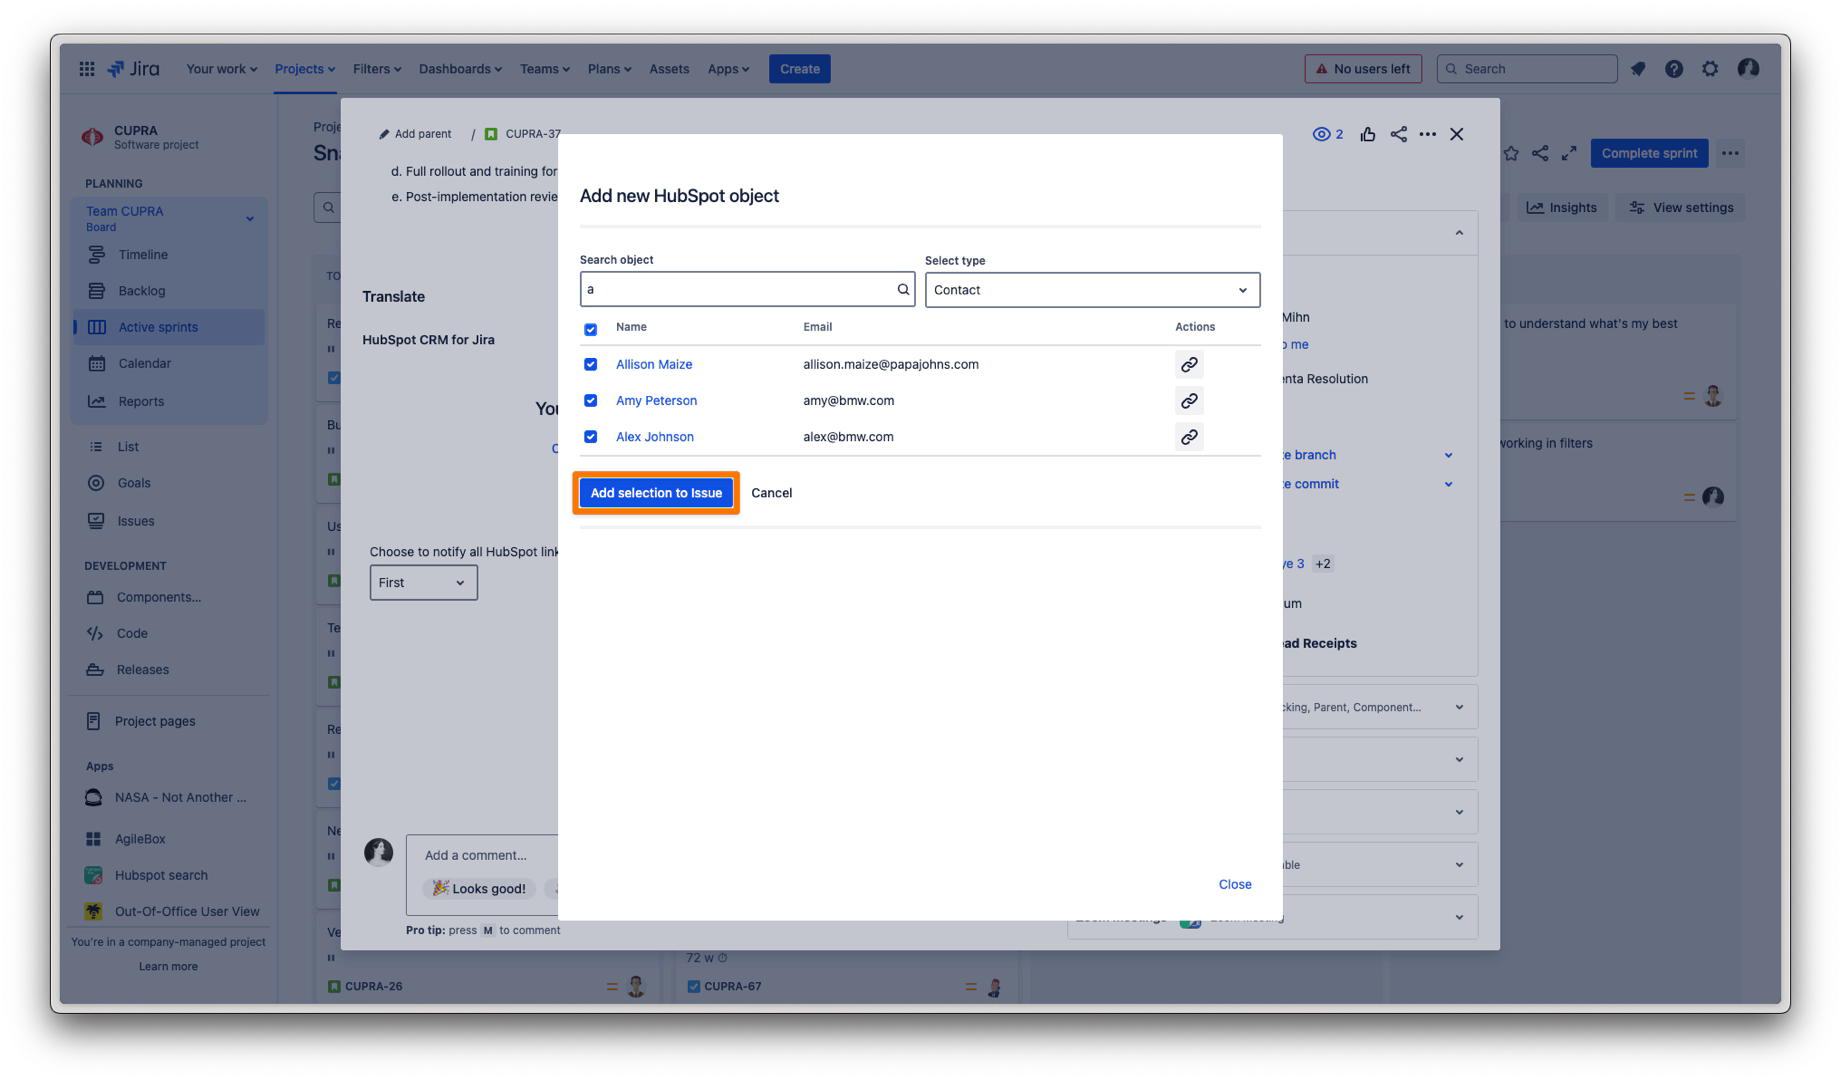The height and width of the screenshot is (1080, 1841).
Task: Open the Backlog sidebar item
Action: [x=168, y=291]
